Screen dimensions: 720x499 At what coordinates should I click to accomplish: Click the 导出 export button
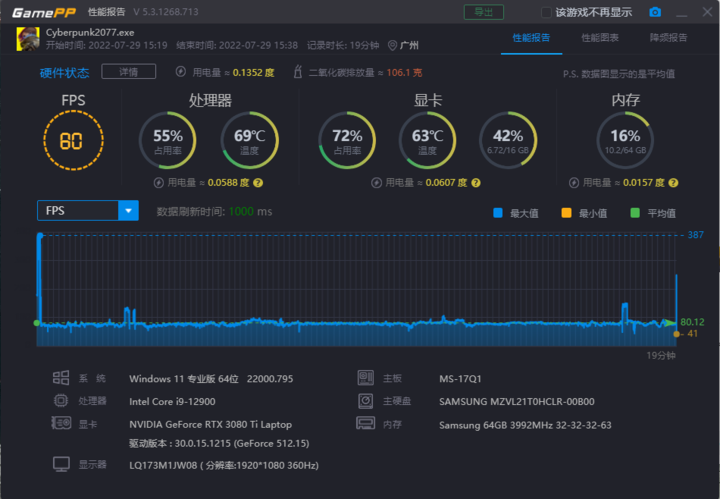click(484, 12)
